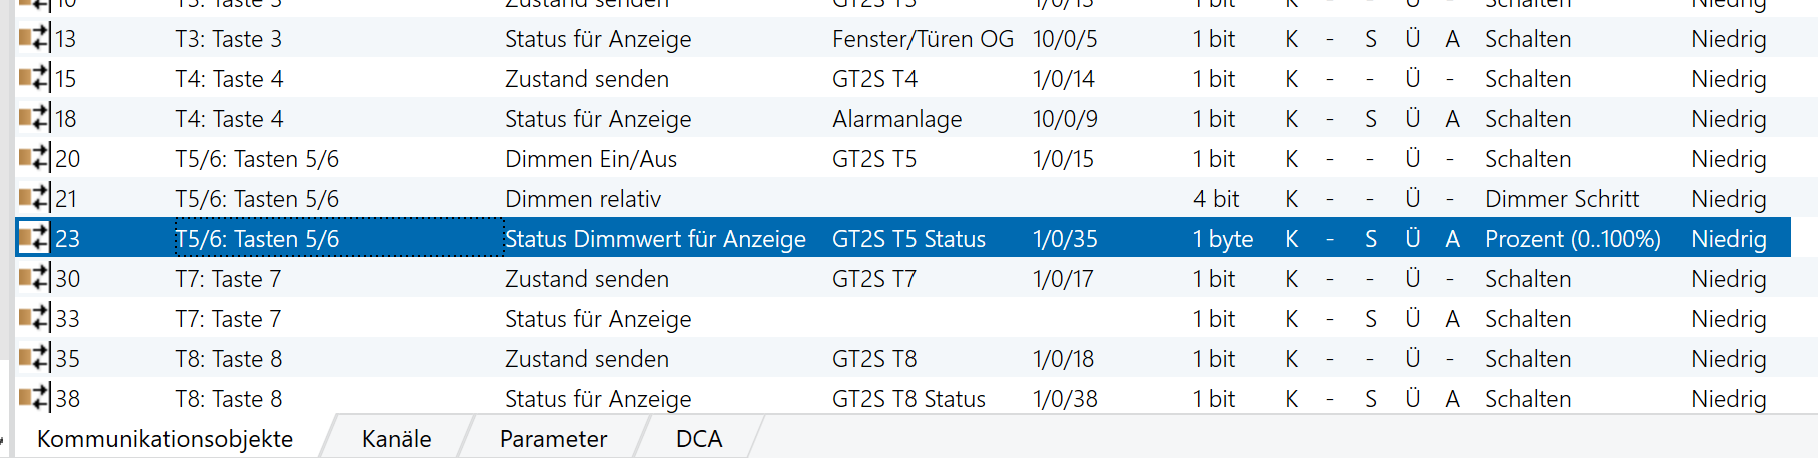1818x458 pixels.
Task: Click the object icon beside number 20
Action: [34, 159]
